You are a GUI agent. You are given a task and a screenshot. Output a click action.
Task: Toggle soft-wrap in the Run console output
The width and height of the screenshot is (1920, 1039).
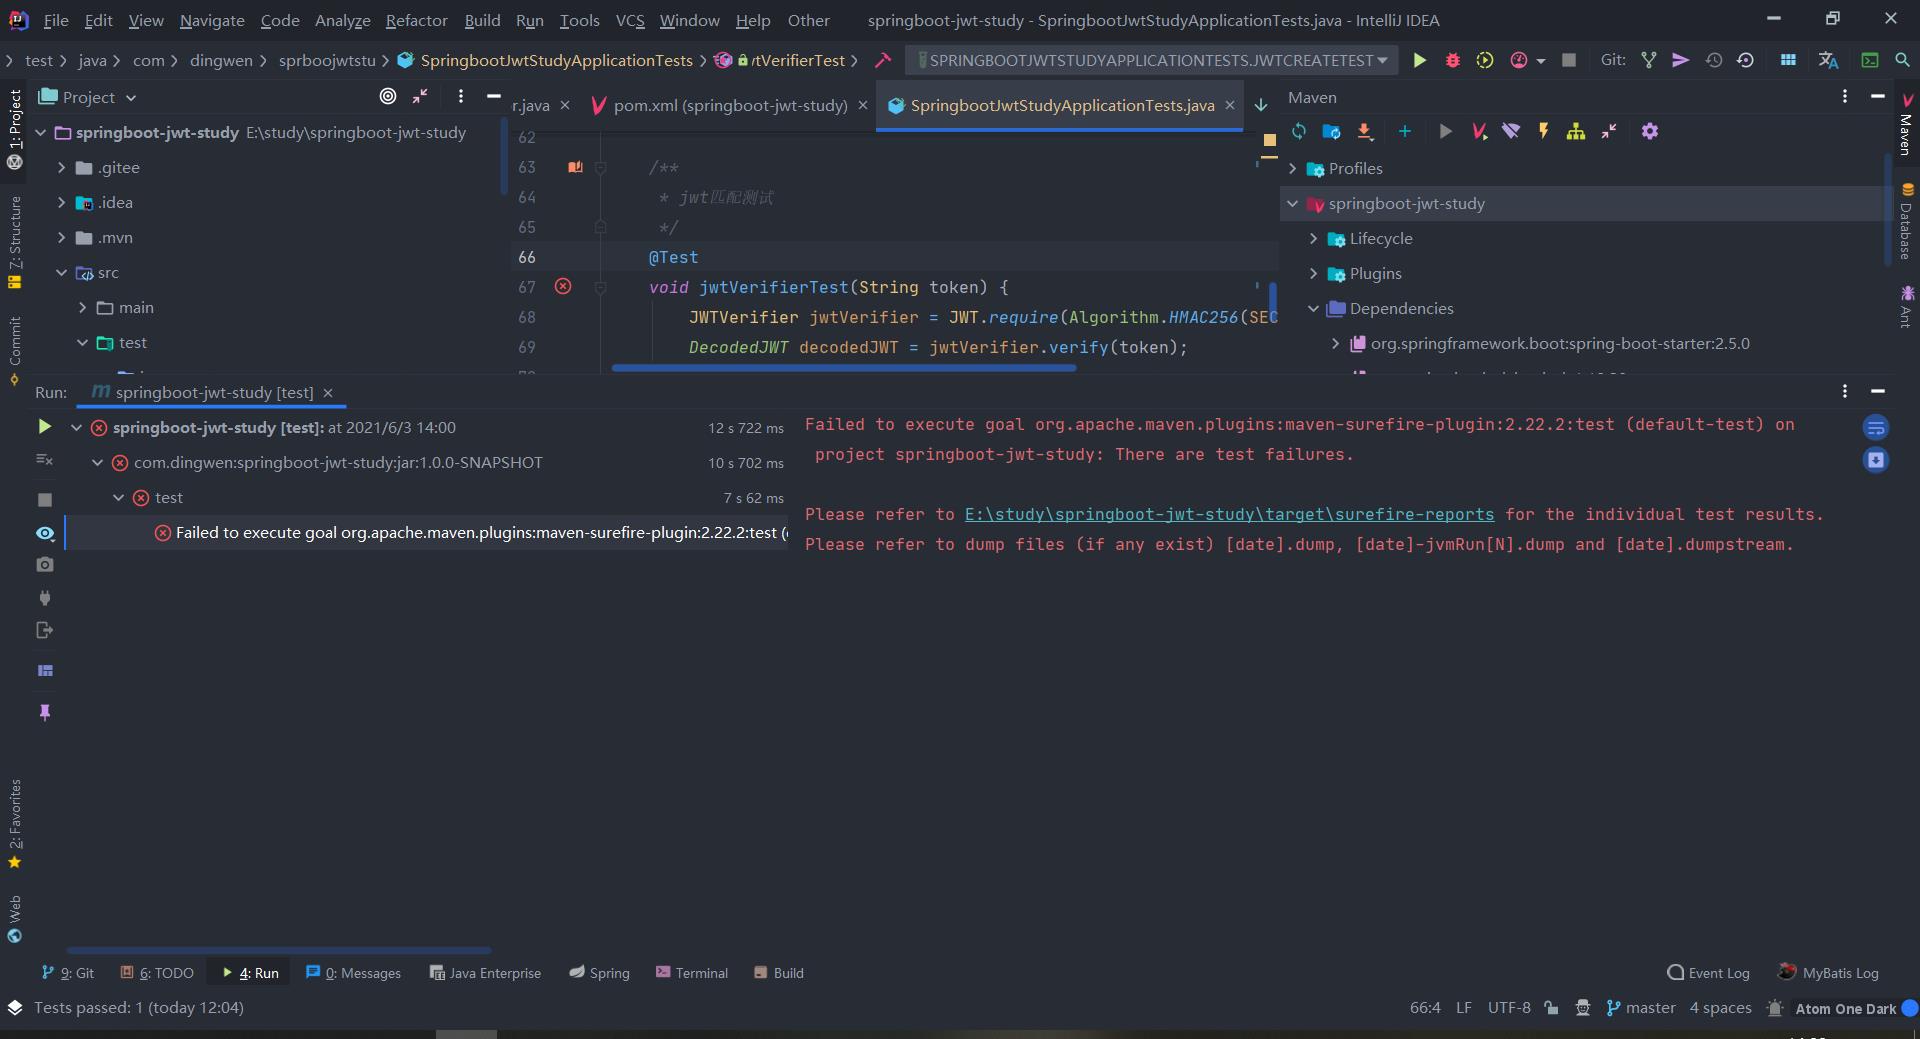(x=1876, y=428)
